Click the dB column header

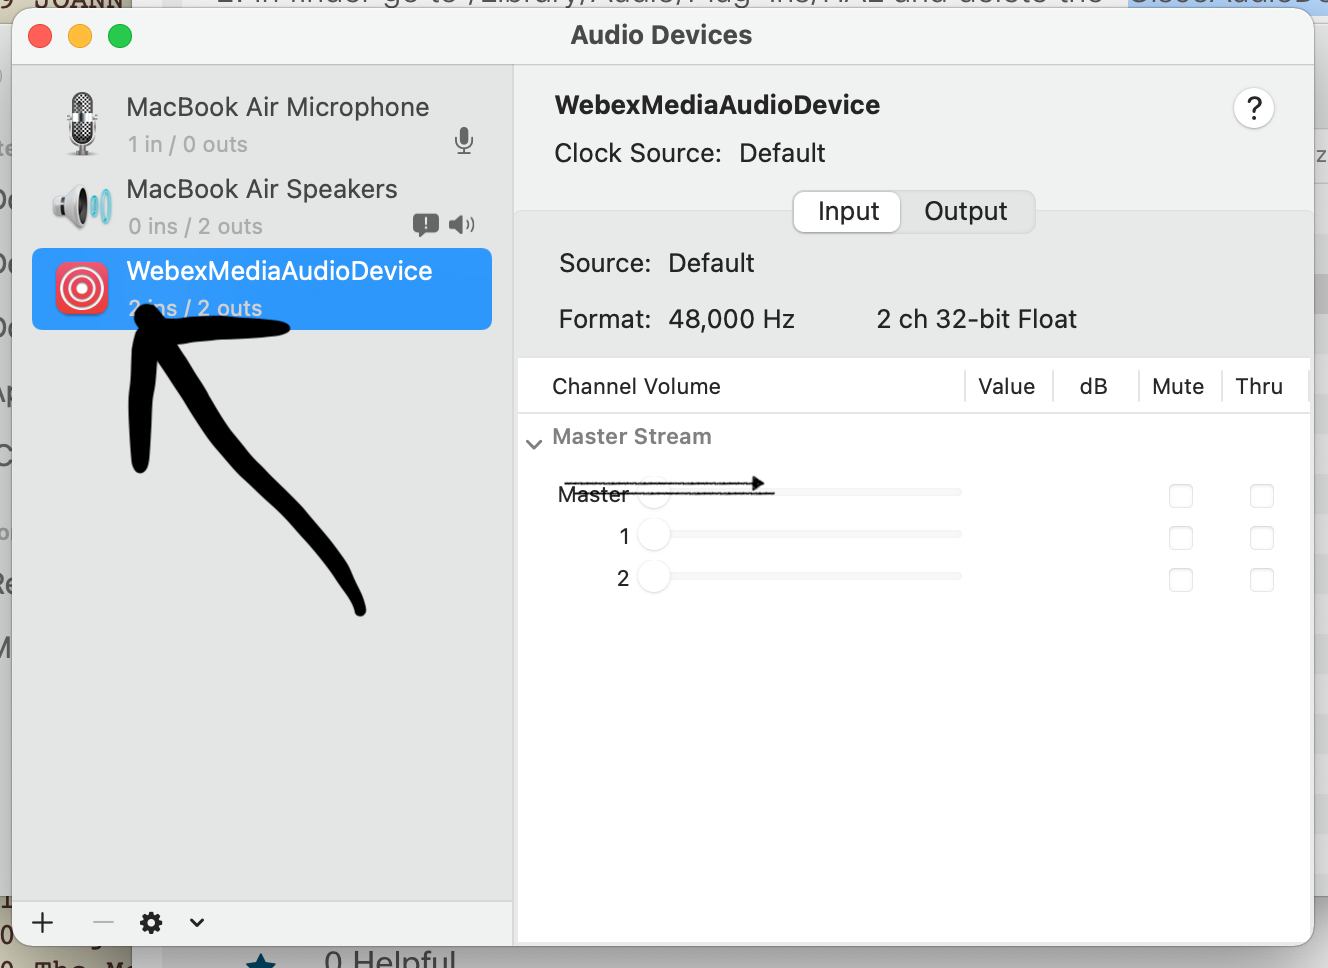pyautogui.click(x=1093, y=386)
